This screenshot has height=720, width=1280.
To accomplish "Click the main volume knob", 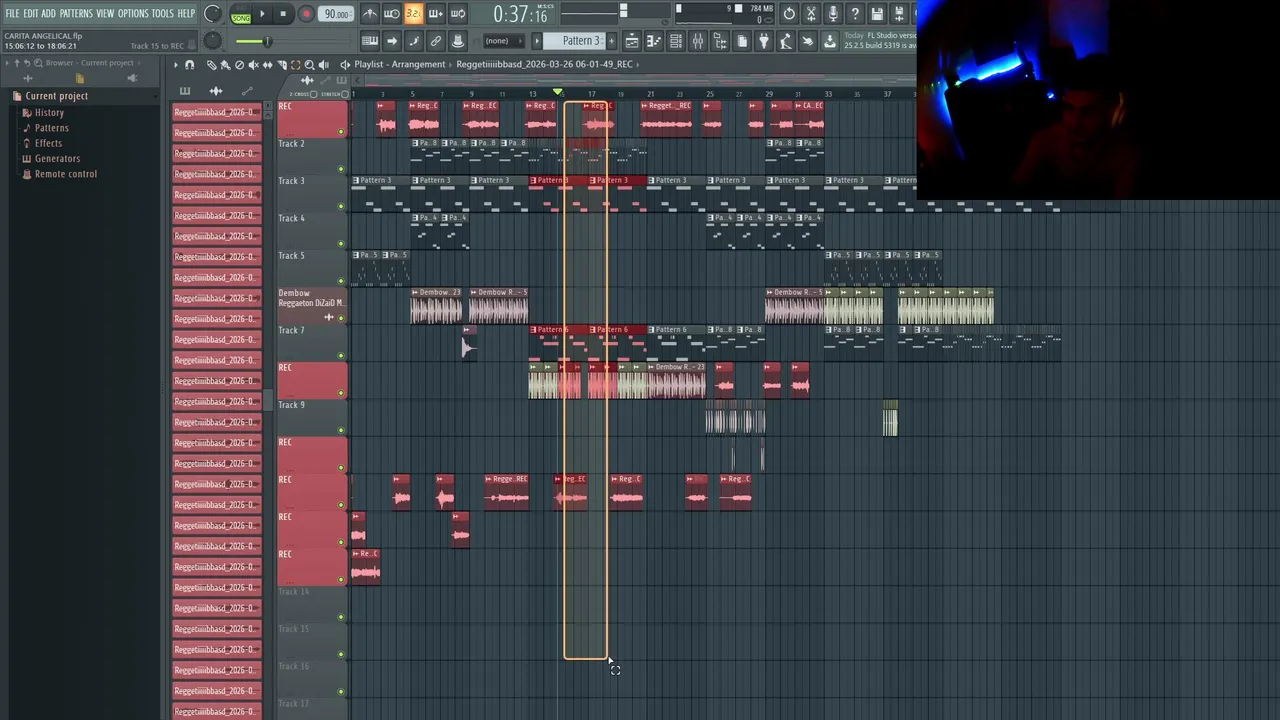I will point(213,13).
